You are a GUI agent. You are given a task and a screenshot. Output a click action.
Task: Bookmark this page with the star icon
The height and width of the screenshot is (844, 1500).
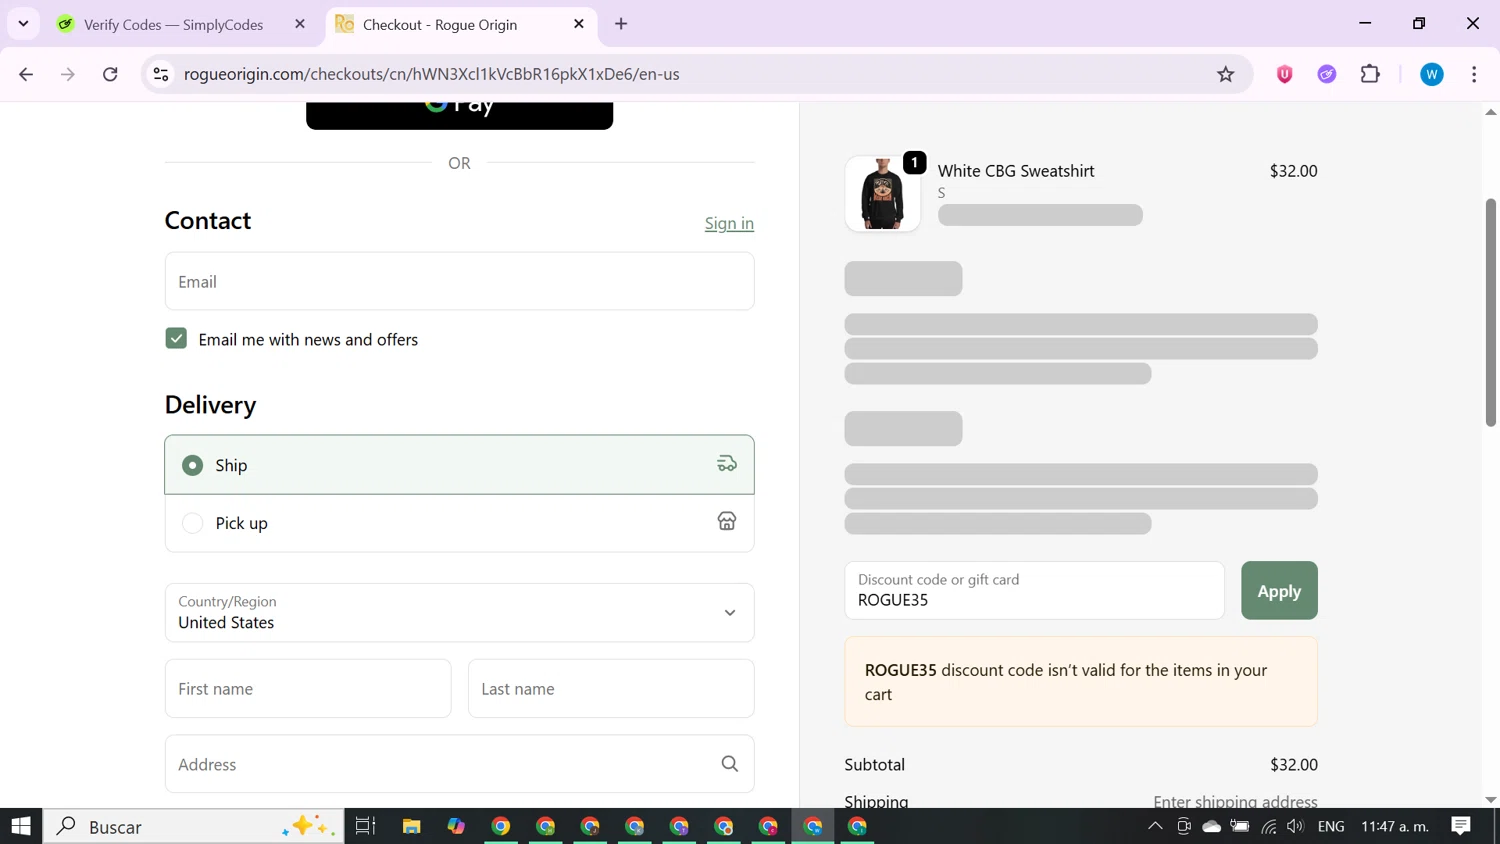tap(1226, 74)
